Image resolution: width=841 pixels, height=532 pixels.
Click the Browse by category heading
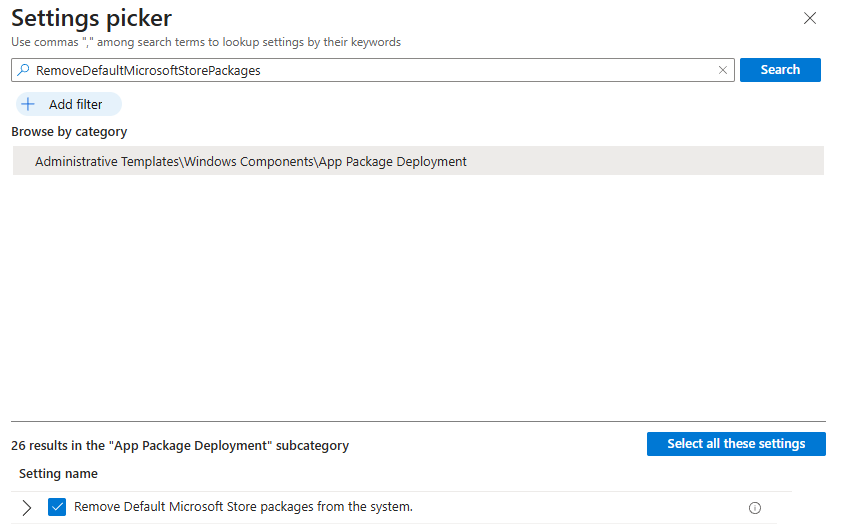(69, 132)
